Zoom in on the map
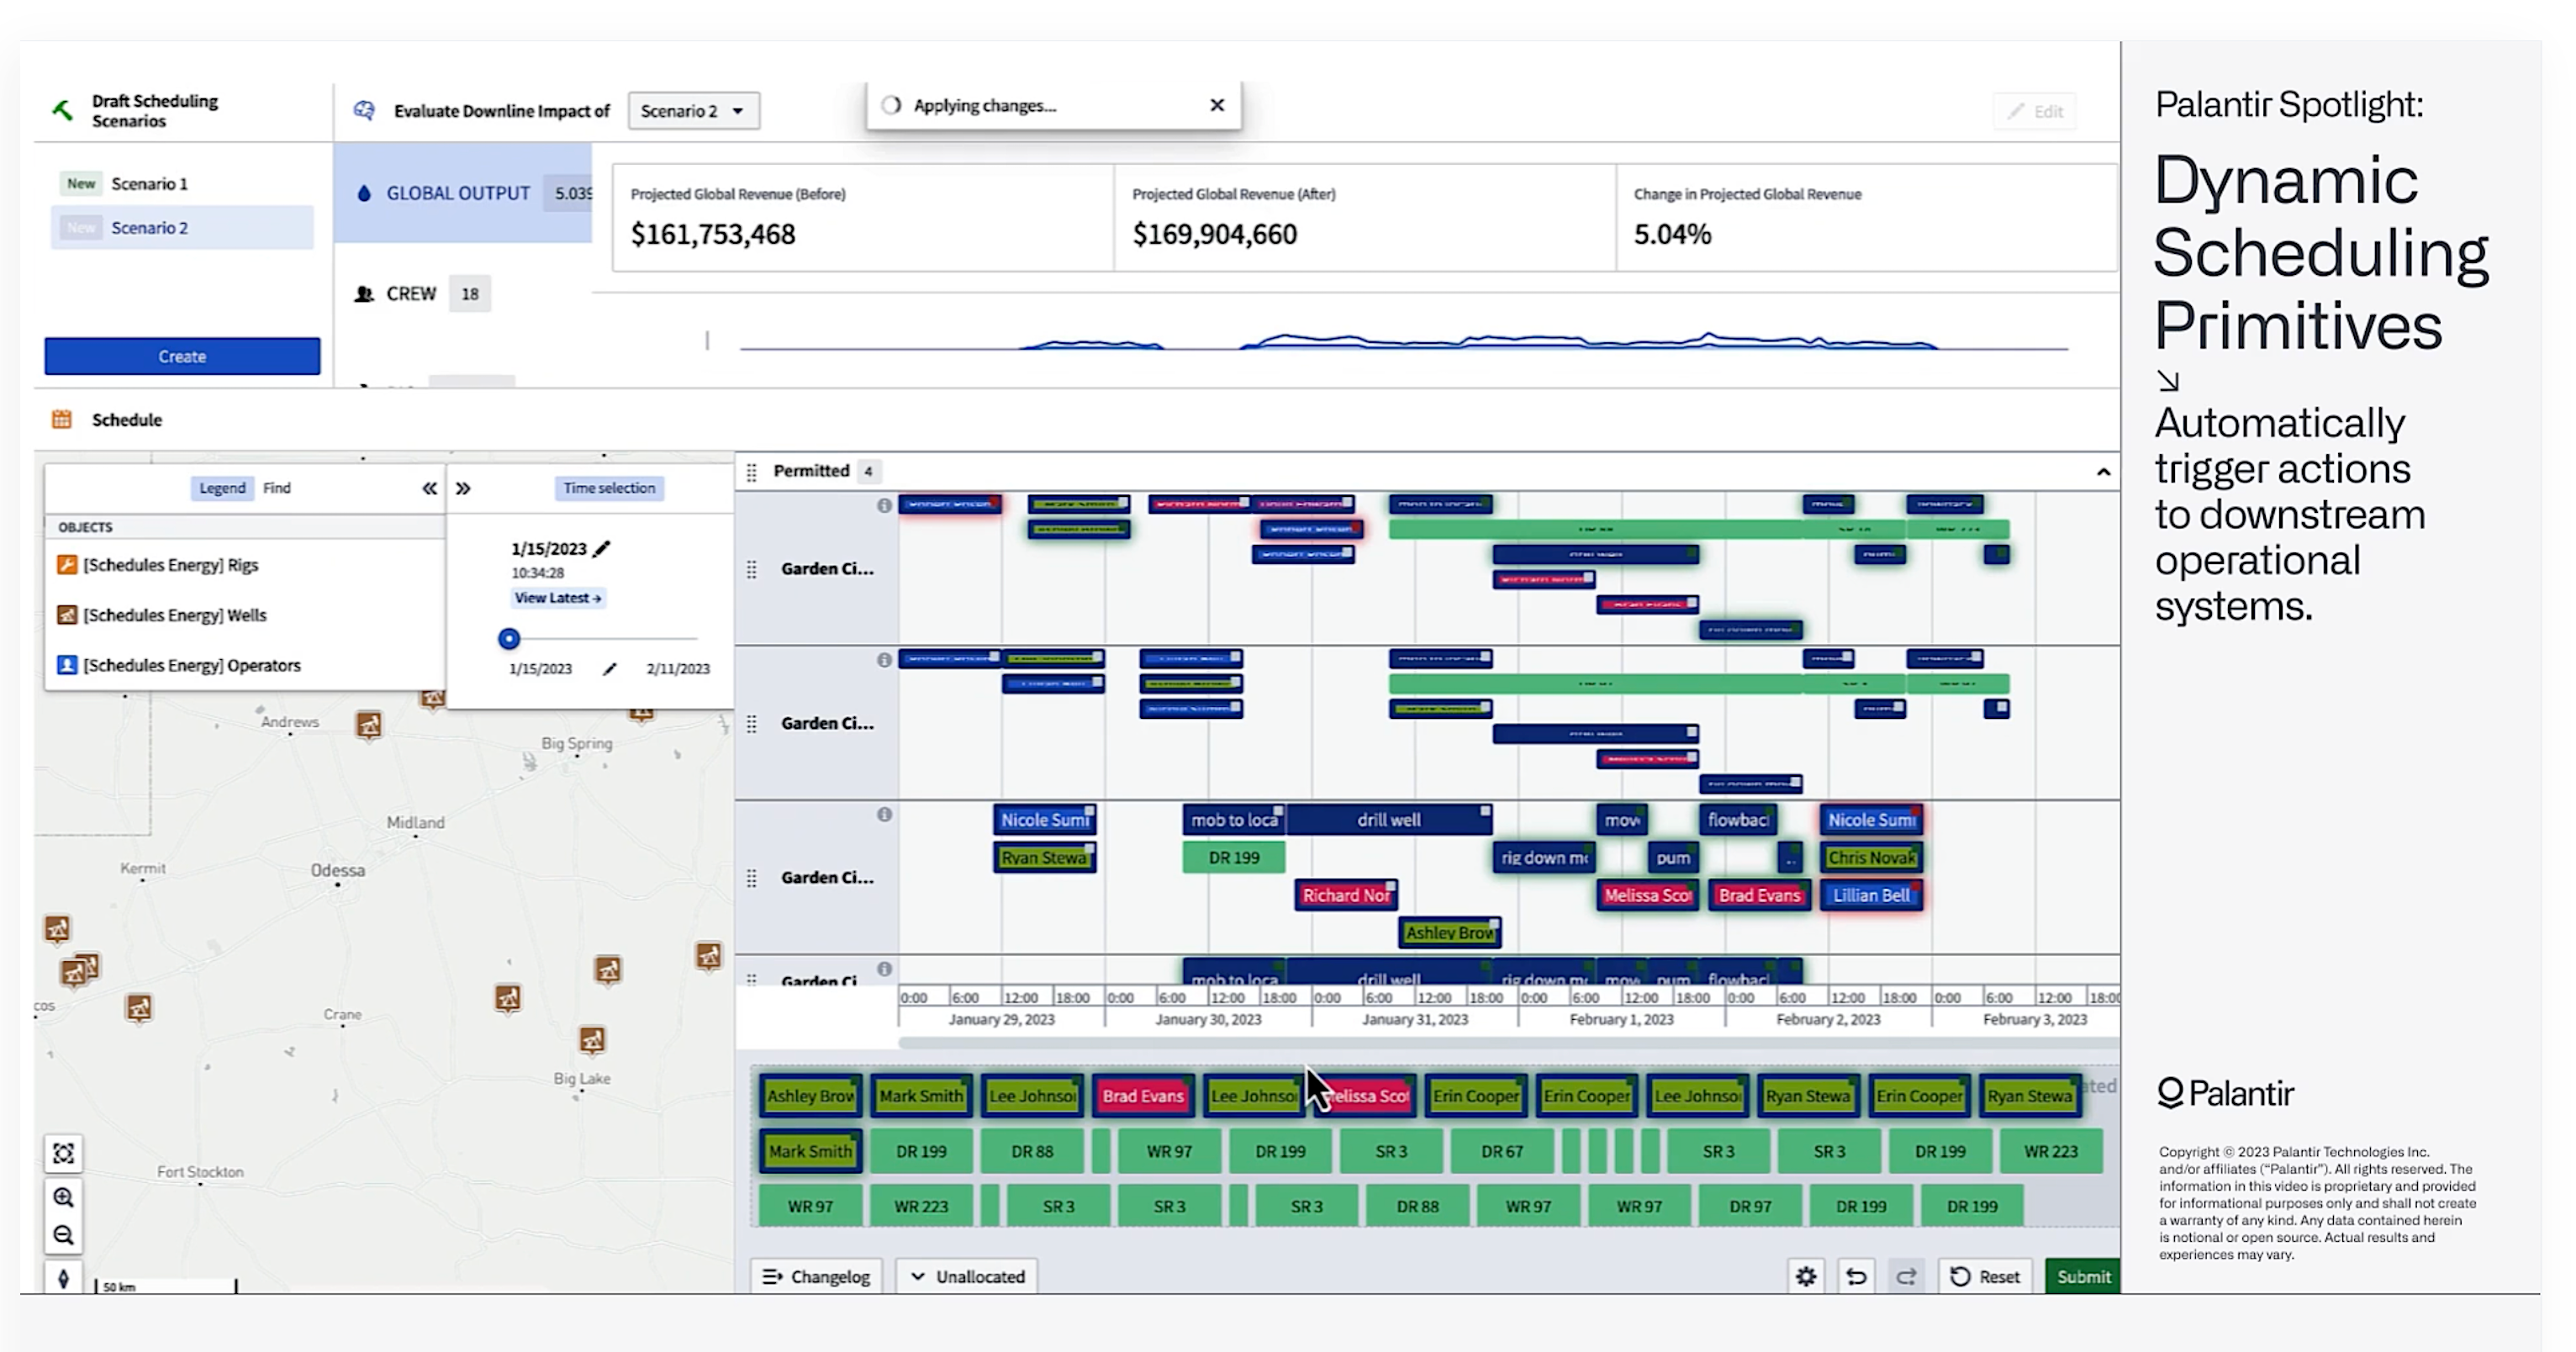Screen dimensions: 2576x1352 pos(63,1197)
